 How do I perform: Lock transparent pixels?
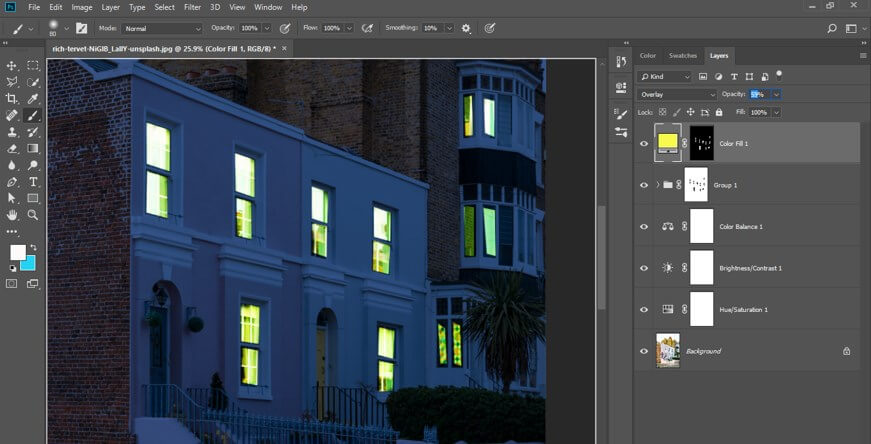point(662,112)
